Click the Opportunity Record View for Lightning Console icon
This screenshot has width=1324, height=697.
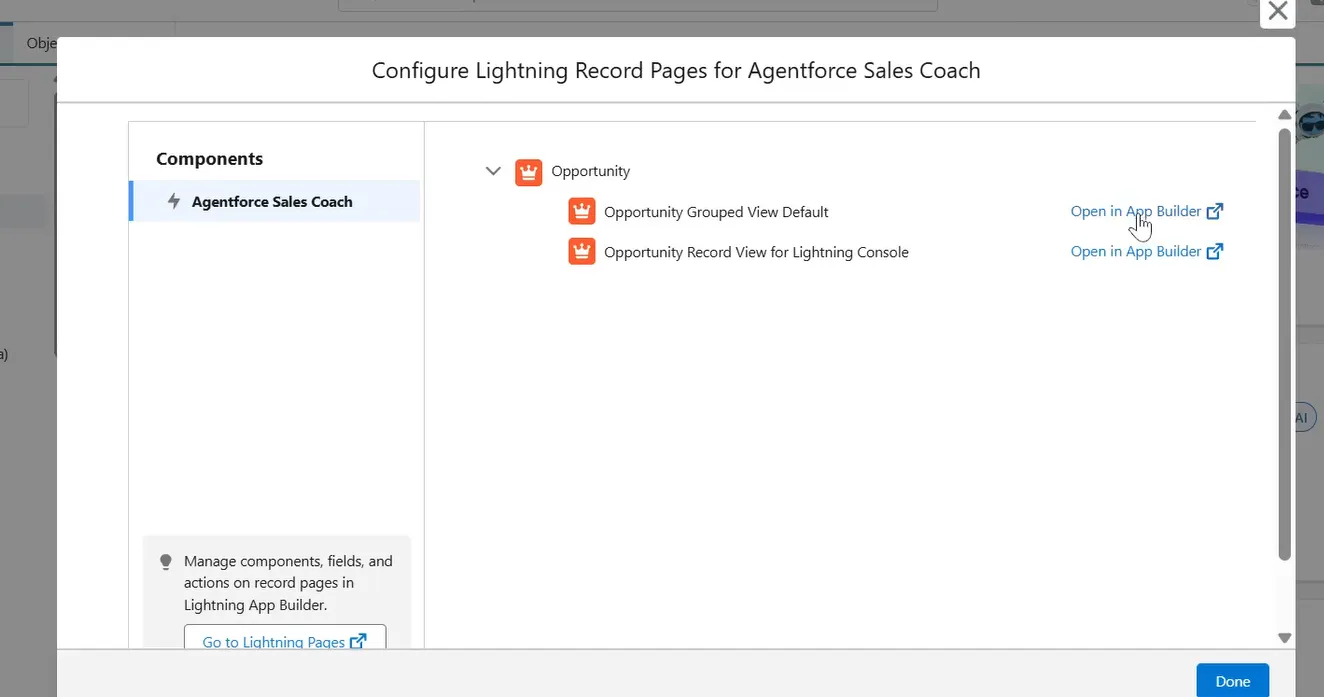tap(581, 252)
